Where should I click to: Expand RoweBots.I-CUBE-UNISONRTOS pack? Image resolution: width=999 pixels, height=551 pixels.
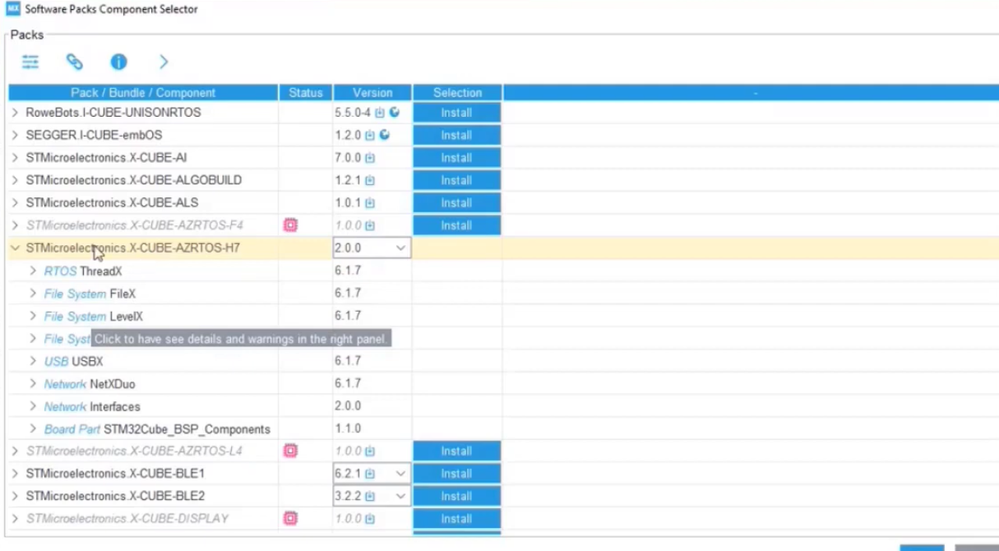[x=15, y=113]
